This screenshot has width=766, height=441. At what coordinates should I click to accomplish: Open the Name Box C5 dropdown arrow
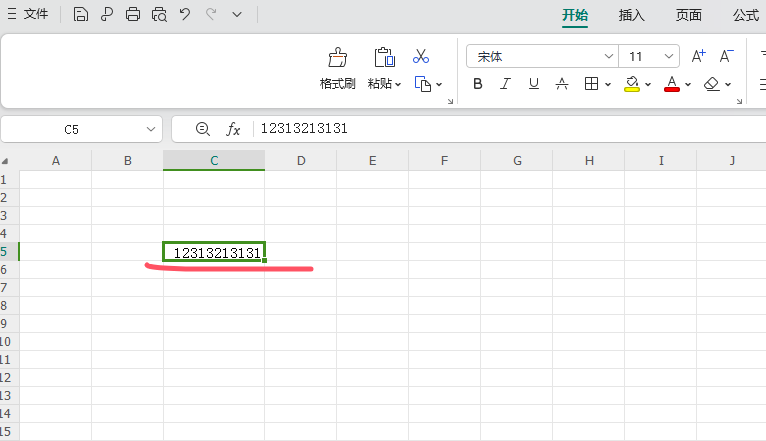click(x=151, y=129)
